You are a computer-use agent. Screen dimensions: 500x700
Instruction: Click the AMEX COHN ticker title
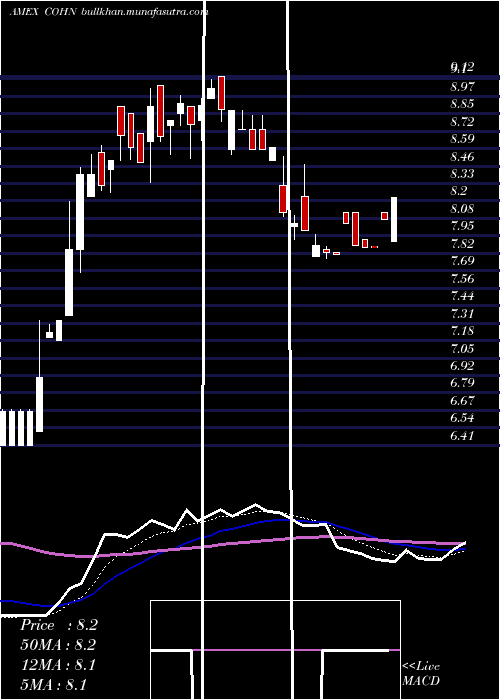point(43,12)
